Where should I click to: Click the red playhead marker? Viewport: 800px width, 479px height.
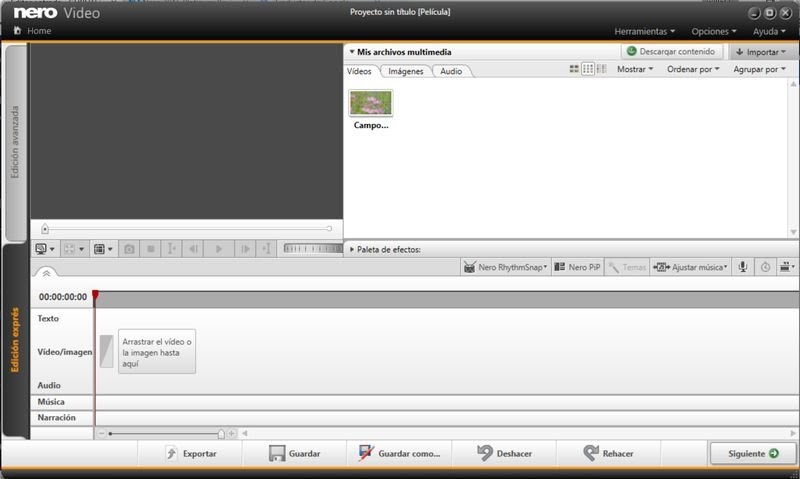pyautogui.click(x=95, y=295)
